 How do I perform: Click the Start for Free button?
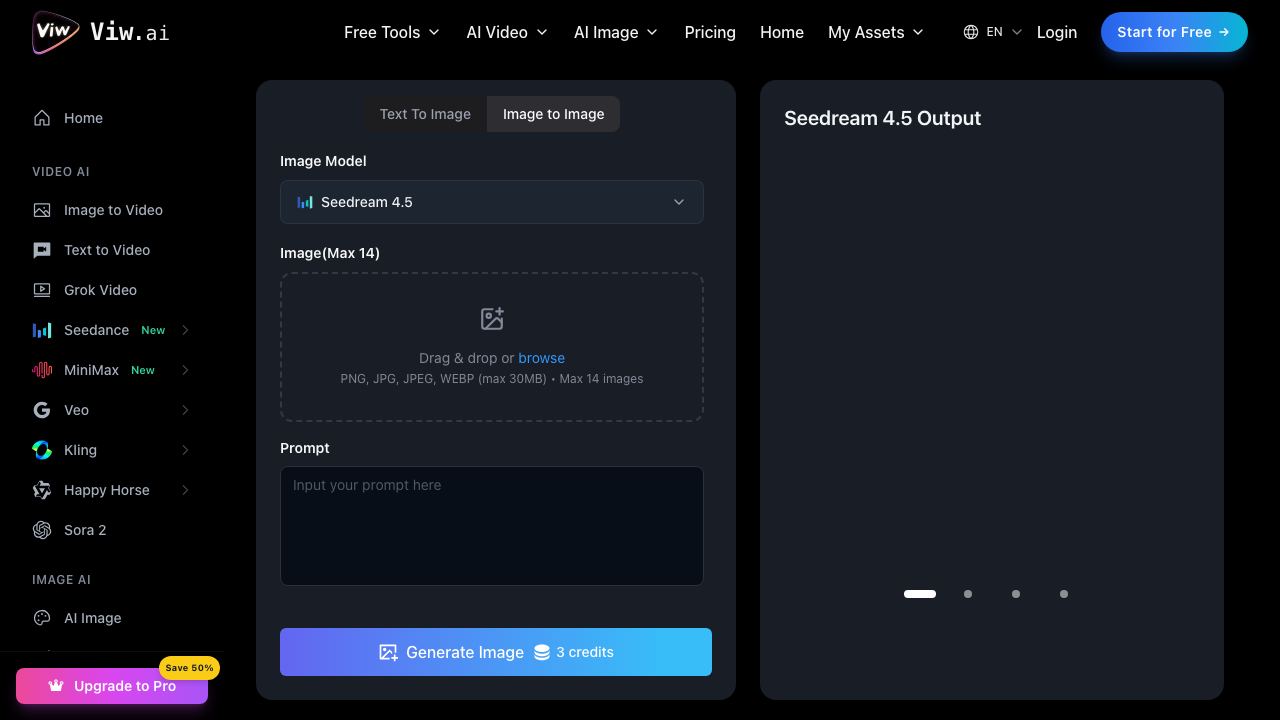(x=1174, y=32)
